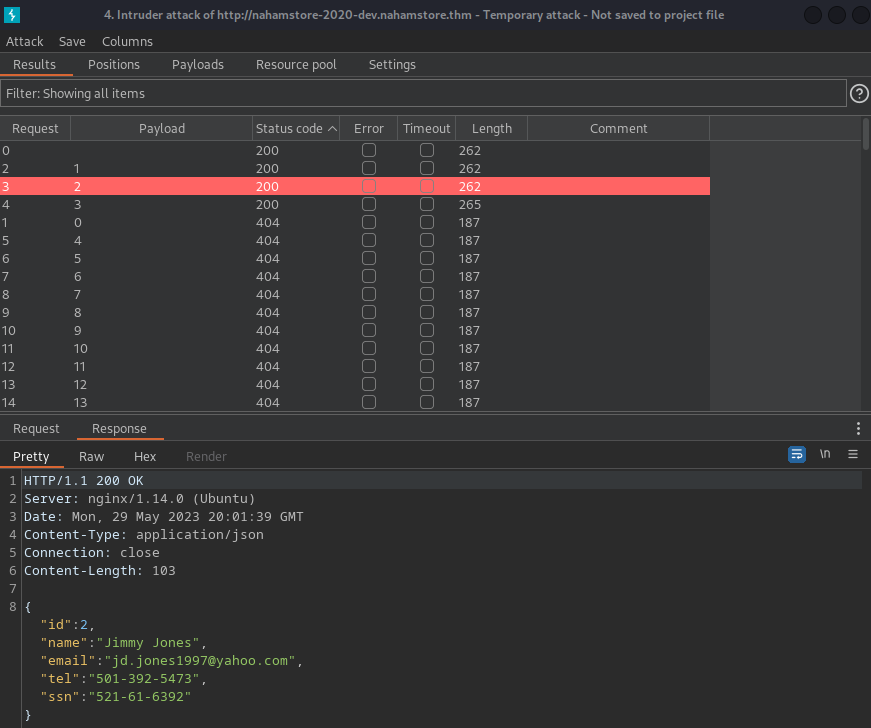This screenshot has width=871, height=728.
Task: Sort by the Status code column header
Action: coord(296,128)
